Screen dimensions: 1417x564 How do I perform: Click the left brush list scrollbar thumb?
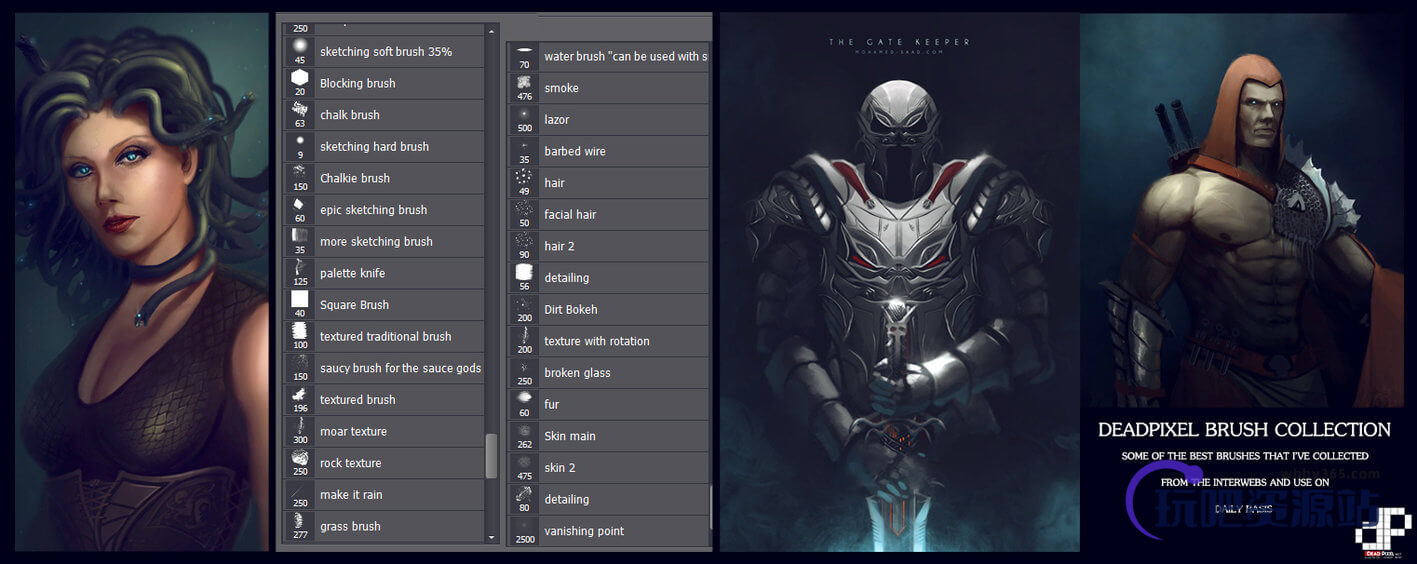click(x=491, y=456)
